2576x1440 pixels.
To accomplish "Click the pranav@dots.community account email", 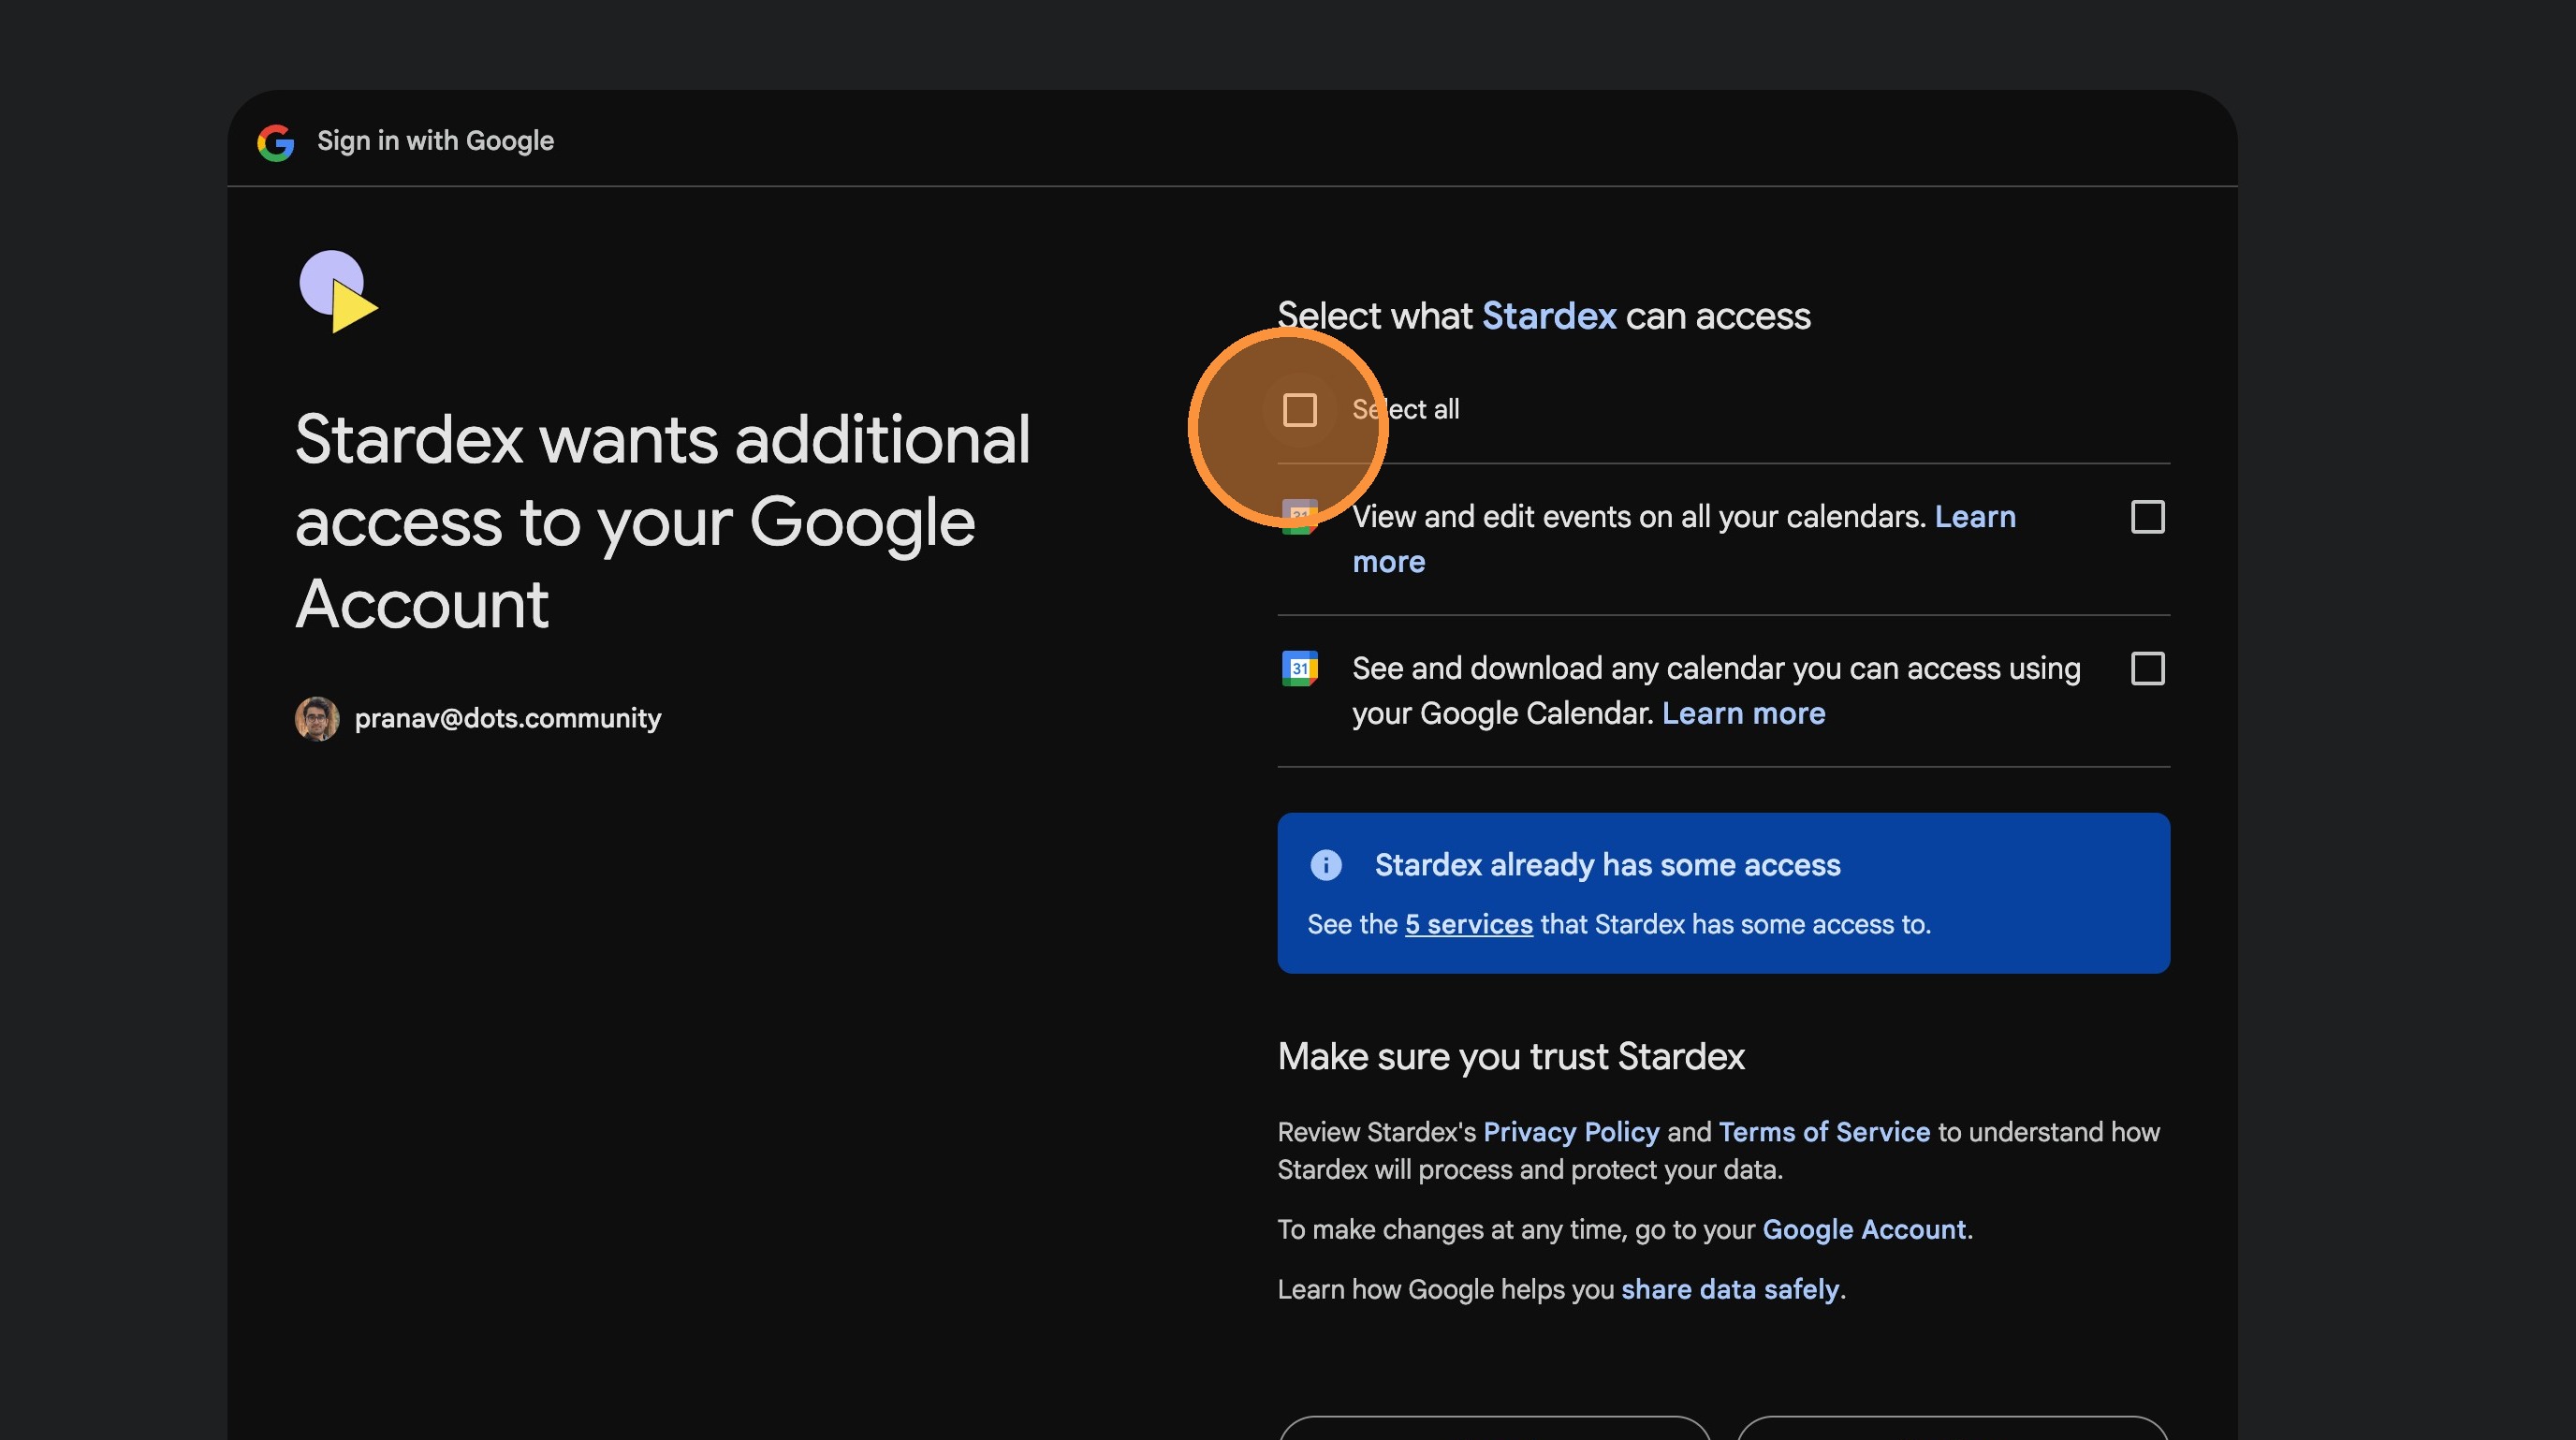I will 507,718.
